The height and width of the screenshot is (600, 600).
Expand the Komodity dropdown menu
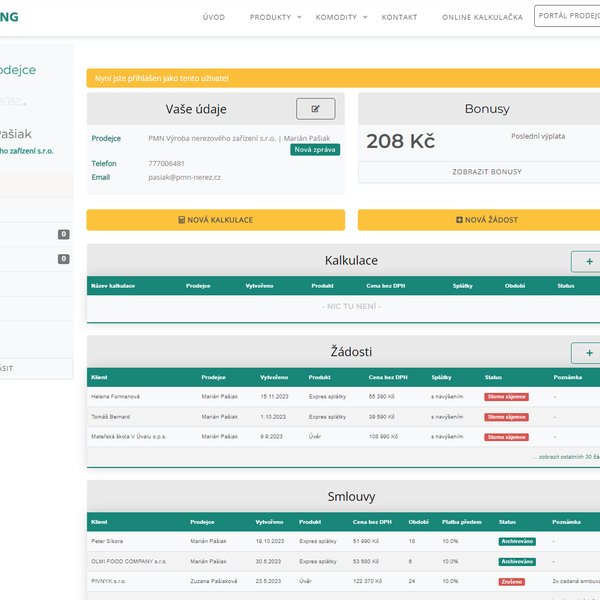coord(340,17)
